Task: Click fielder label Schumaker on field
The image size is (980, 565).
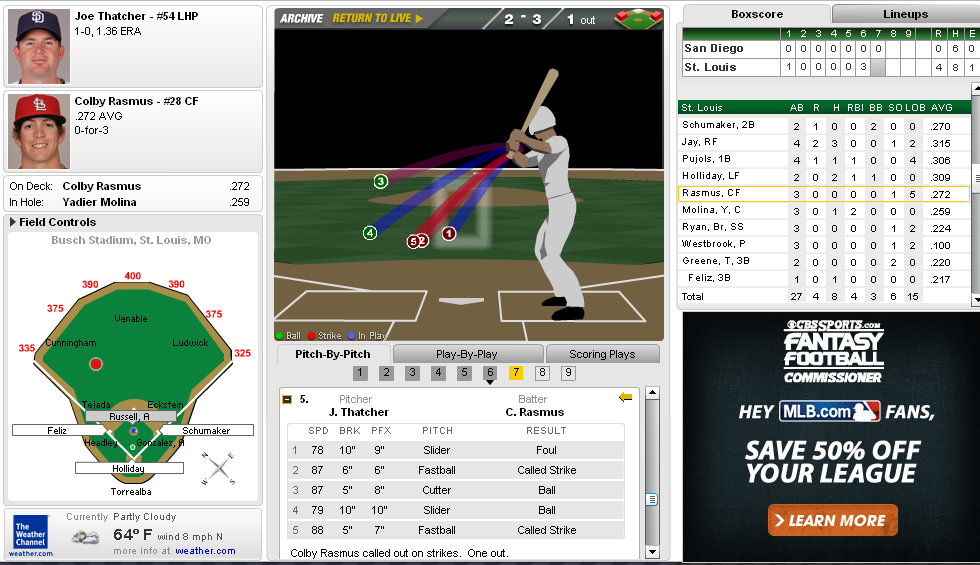Action: 206,430
